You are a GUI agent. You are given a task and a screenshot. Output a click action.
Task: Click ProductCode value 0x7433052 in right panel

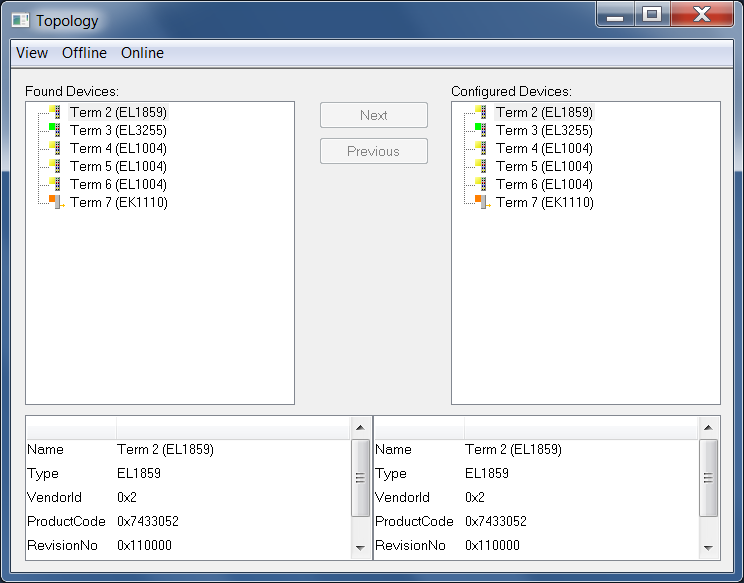point(496,521)
